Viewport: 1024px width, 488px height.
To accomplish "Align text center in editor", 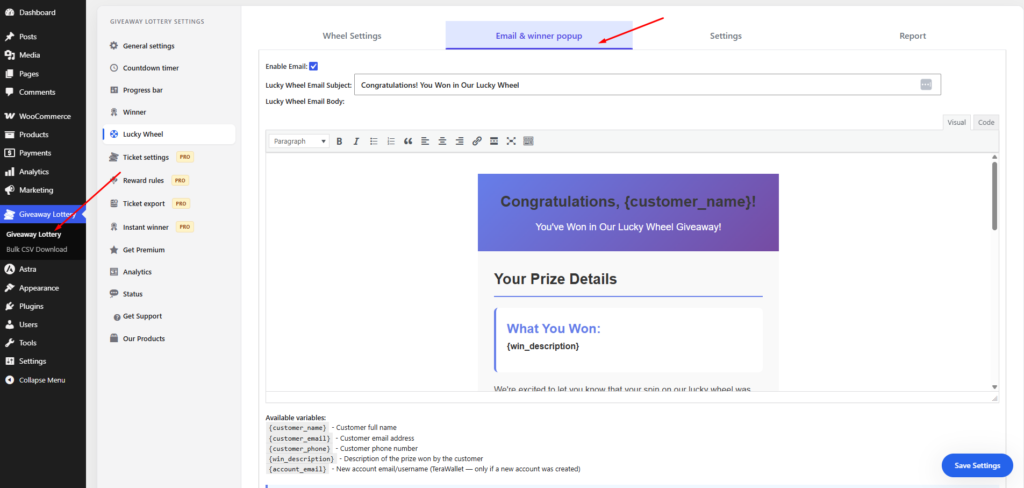I will 442,141.
